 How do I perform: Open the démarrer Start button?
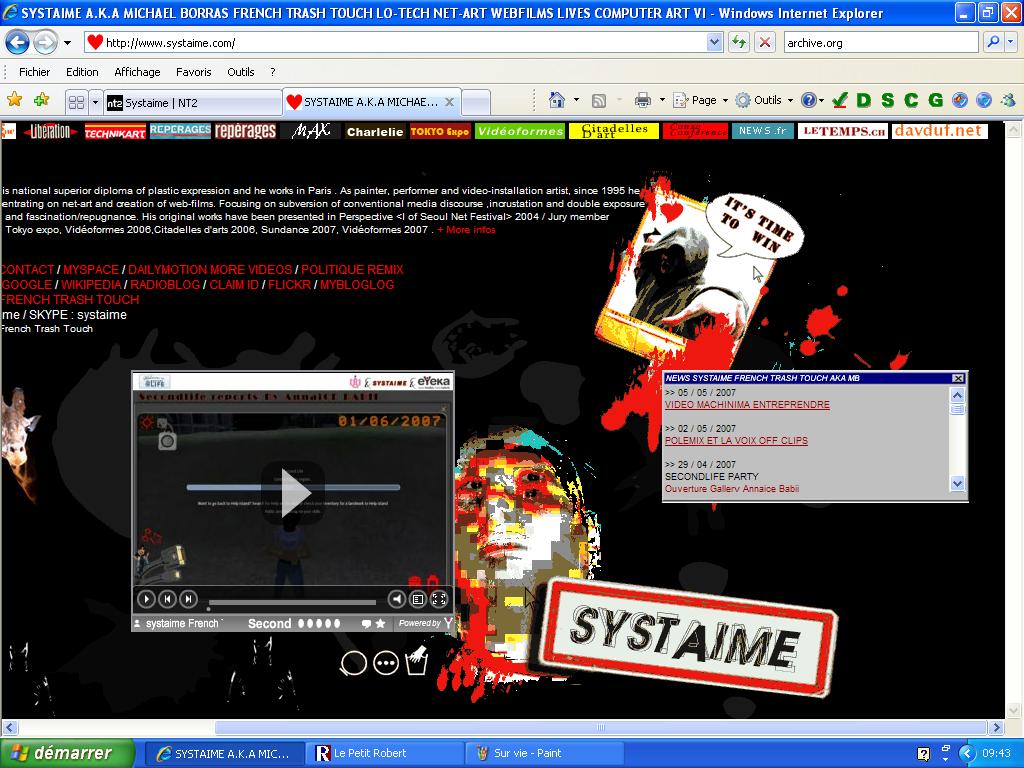click(x=65, y=753)
